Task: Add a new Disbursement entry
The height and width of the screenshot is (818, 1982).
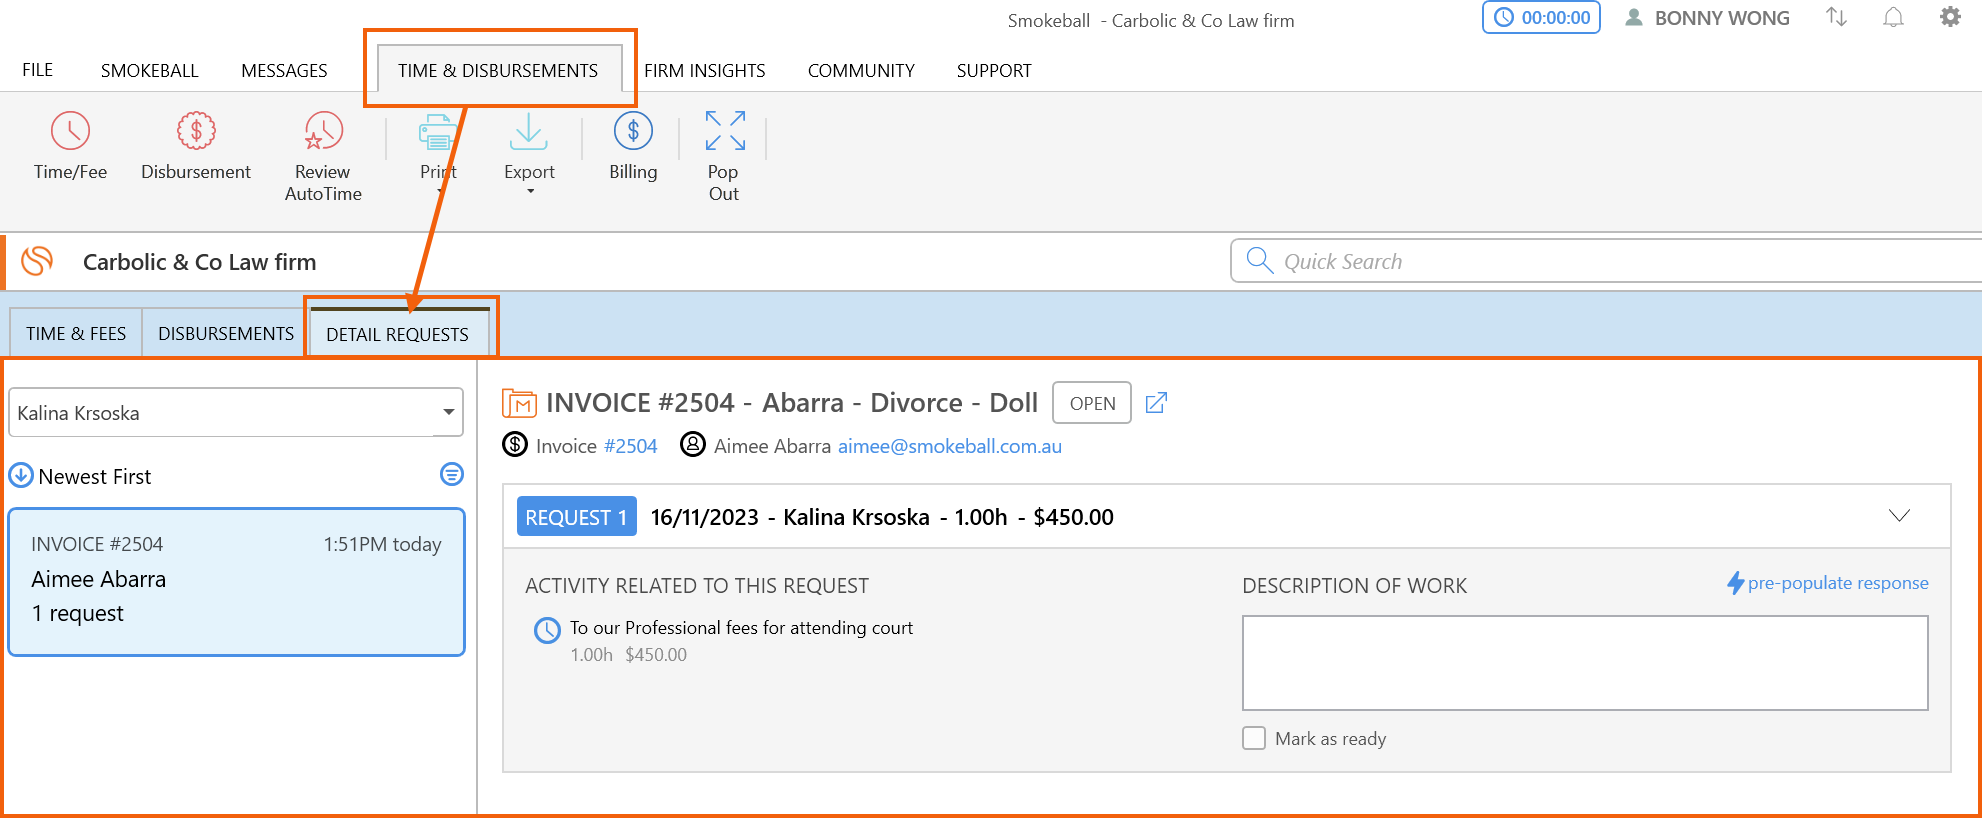Action: tap(196, 147)
